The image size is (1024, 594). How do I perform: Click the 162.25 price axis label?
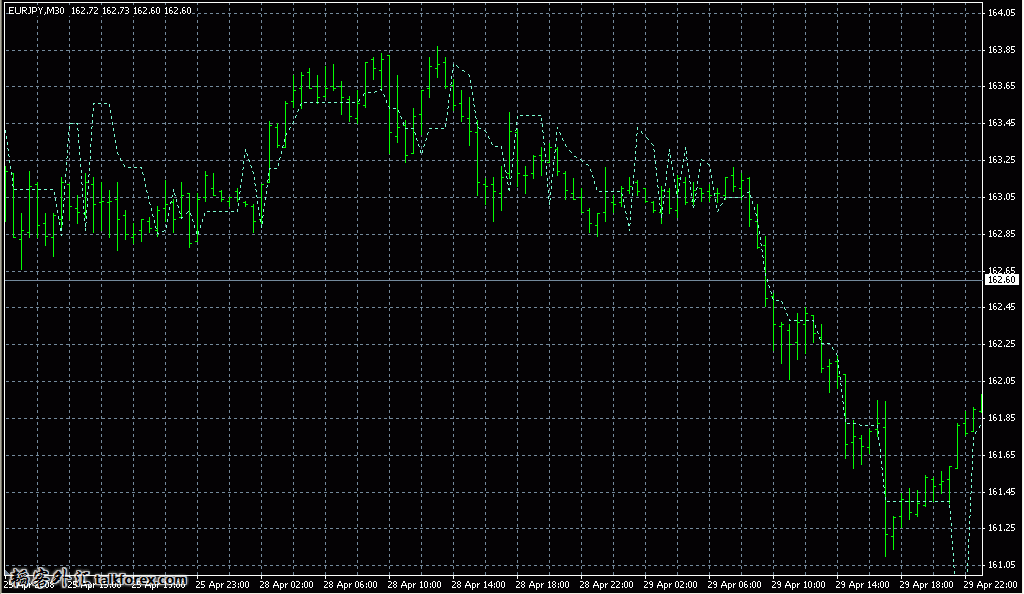[1001, 344]
